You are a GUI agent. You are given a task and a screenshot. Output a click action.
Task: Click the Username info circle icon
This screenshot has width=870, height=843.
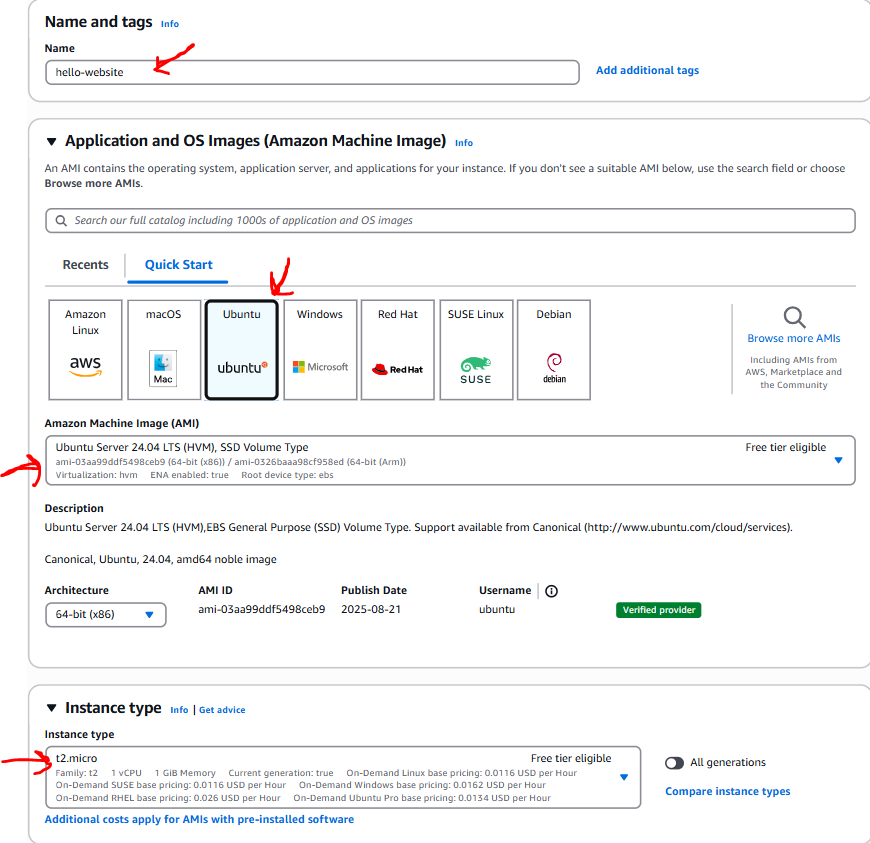point(551,591)
